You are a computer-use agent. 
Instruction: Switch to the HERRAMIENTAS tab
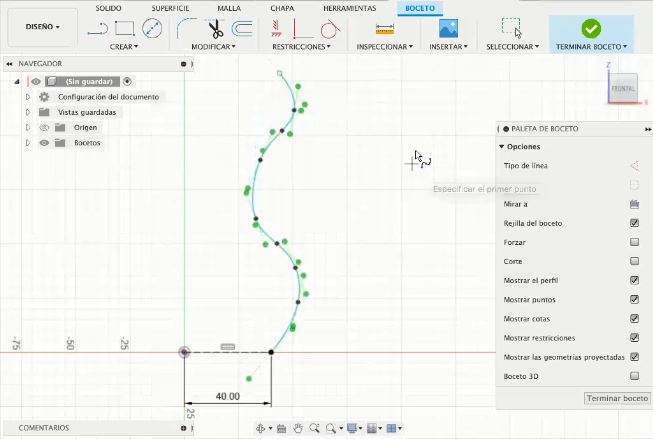[349, 8]
